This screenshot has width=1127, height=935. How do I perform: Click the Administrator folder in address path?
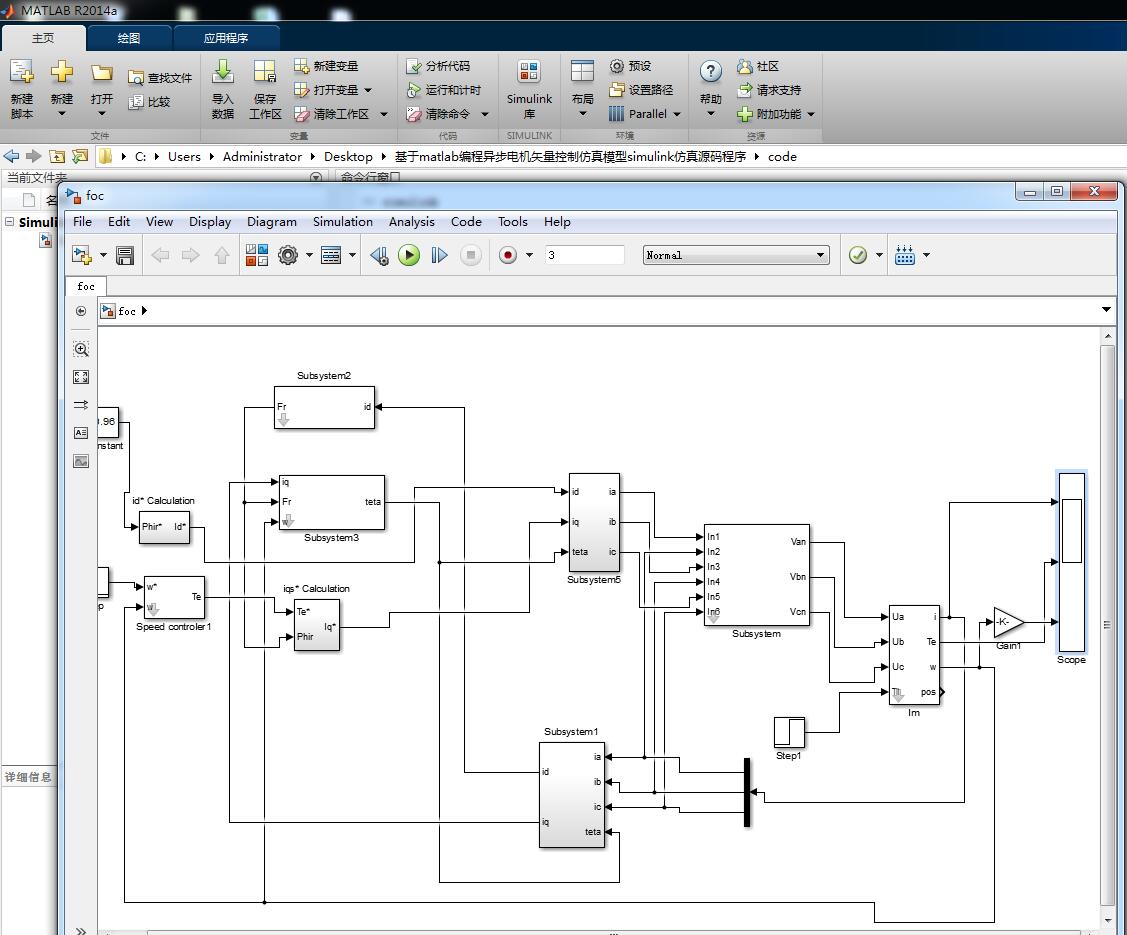pos(262,157)
